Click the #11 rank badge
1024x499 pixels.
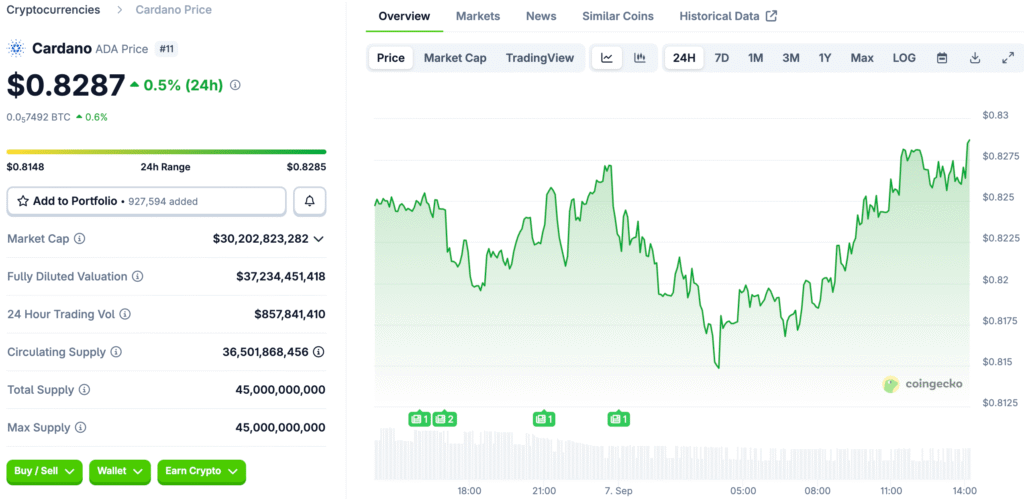[x=166, y=48]
